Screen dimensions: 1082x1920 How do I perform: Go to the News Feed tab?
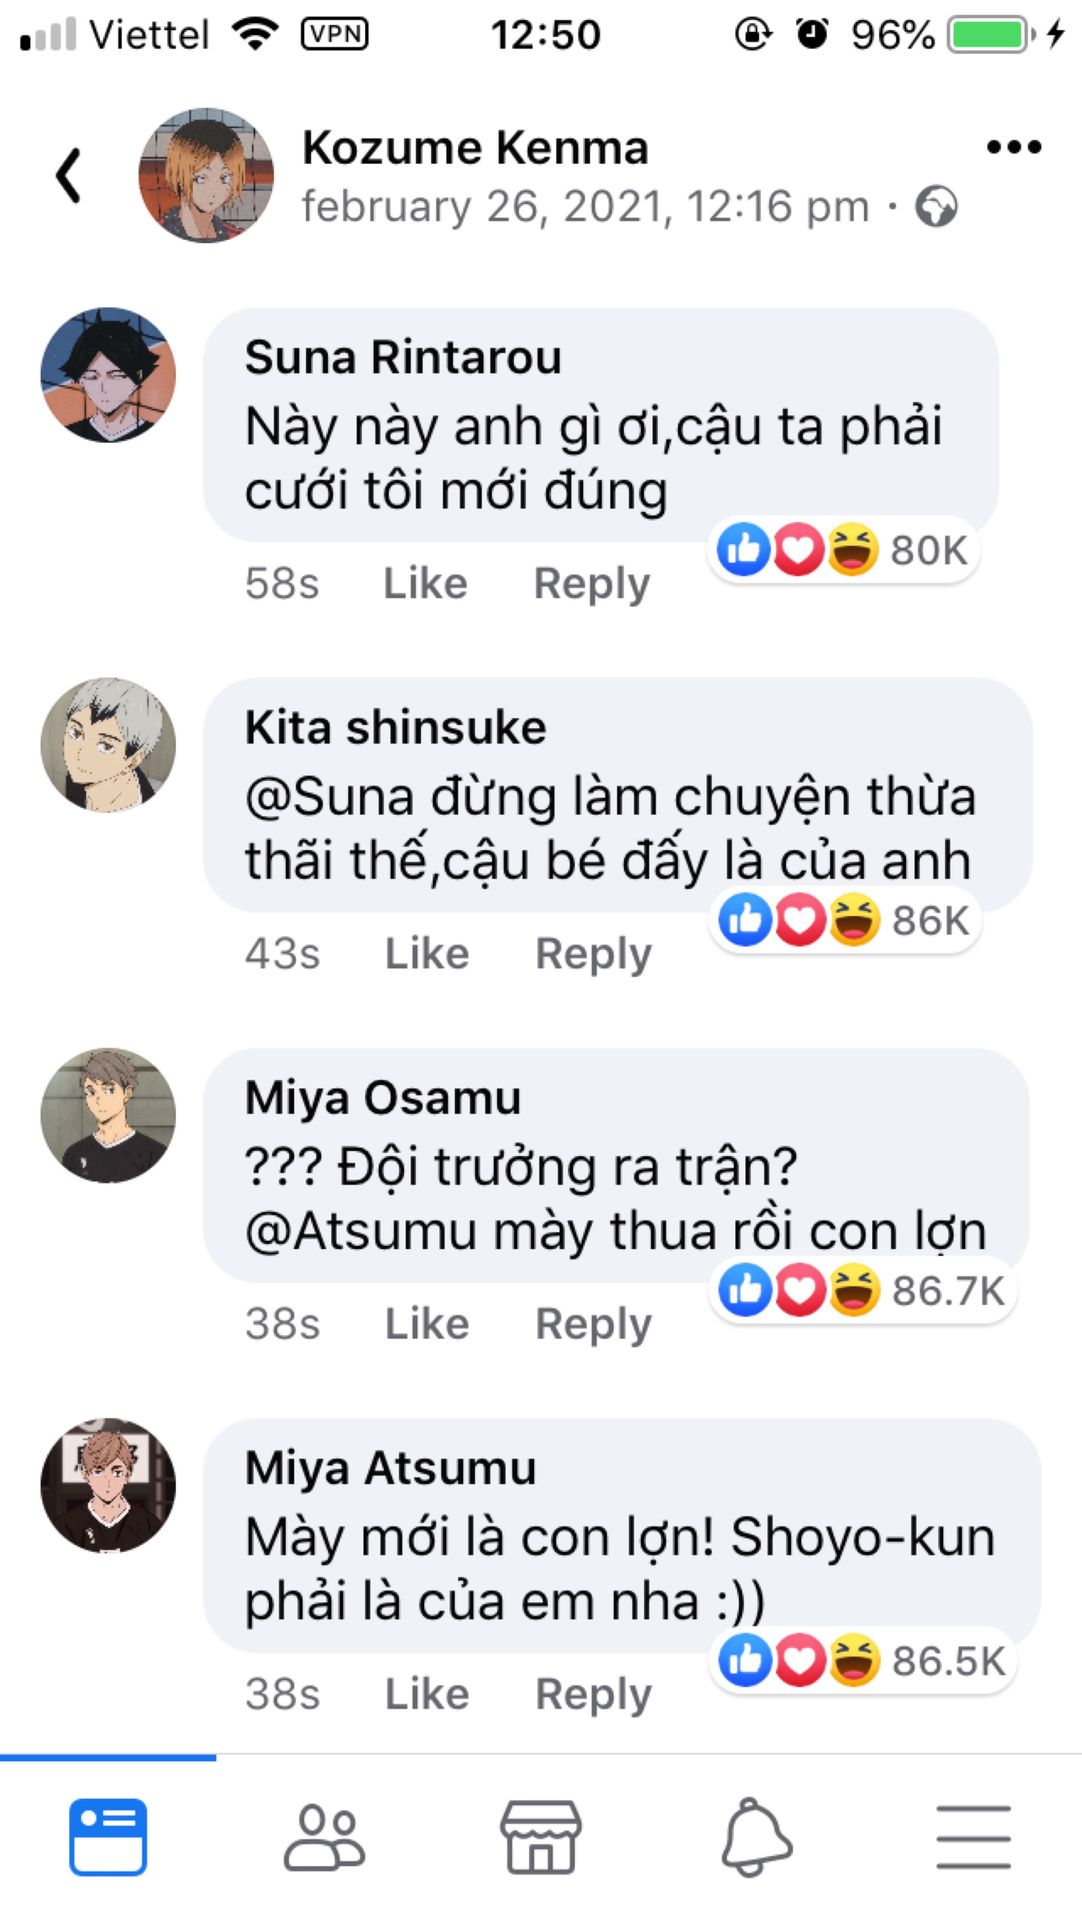tap(108, 1837)
